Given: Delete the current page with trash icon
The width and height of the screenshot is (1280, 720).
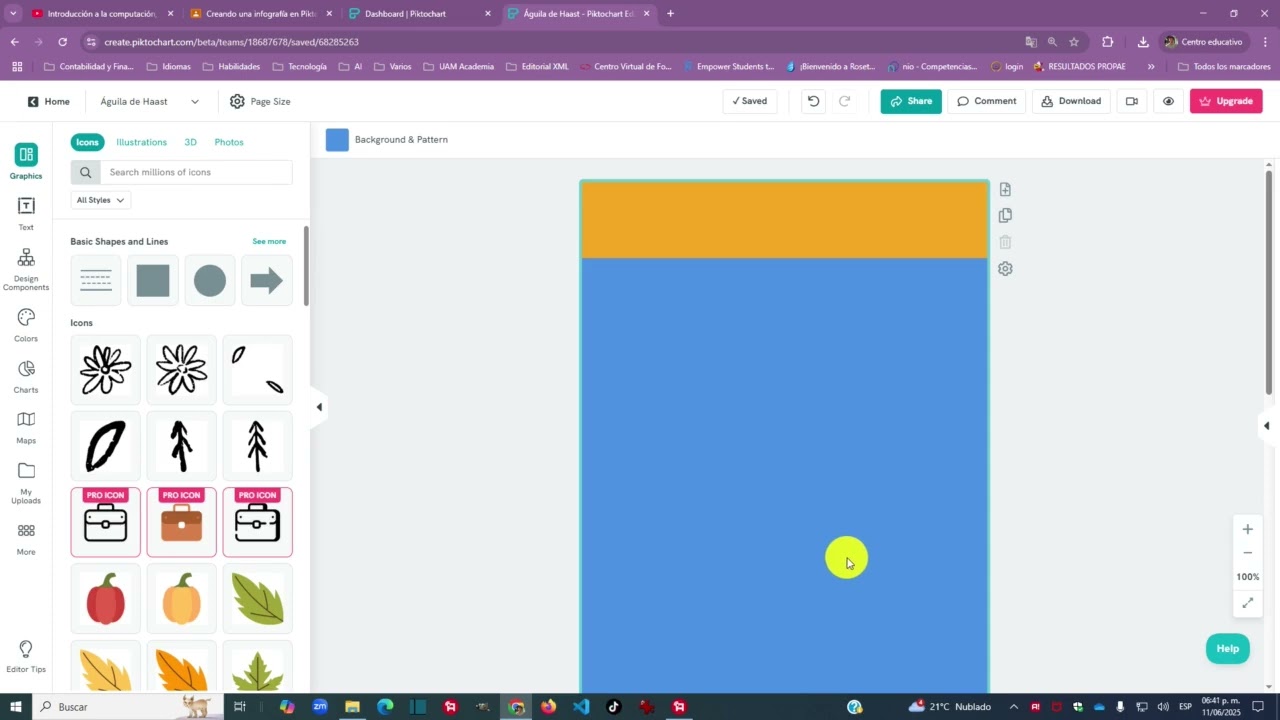Looking at the screenshot, I should click(1005, 242).
